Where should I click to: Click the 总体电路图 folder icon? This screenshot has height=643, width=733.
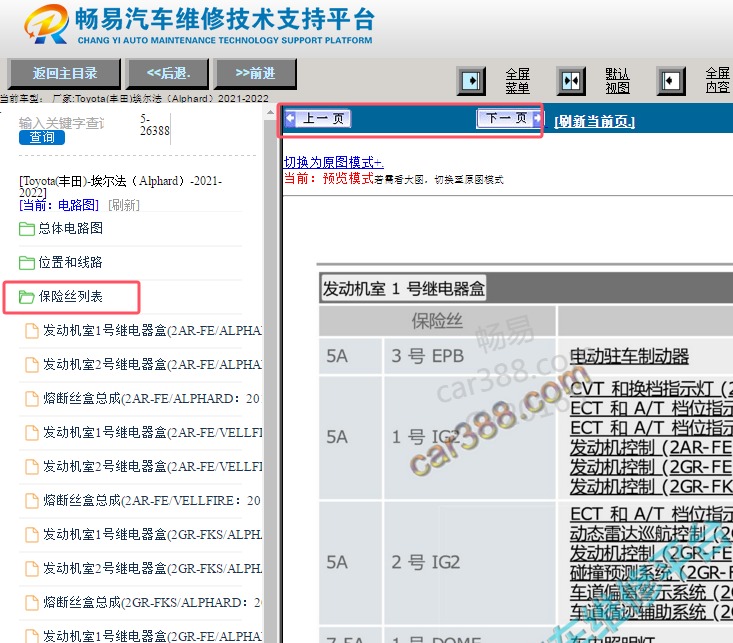tap(27, 229)
